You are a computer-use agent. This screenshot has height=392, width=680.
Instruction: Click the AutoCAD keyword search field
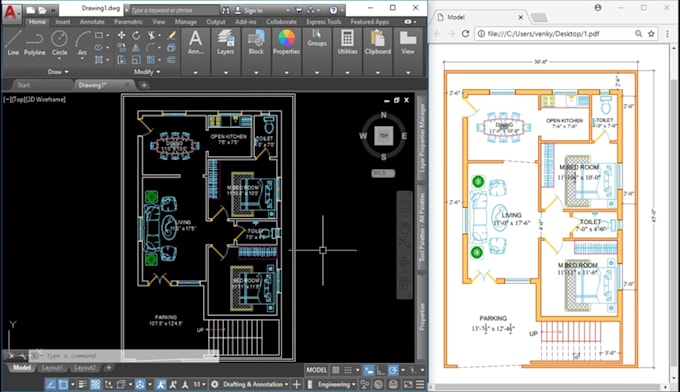tap(175, 10)
